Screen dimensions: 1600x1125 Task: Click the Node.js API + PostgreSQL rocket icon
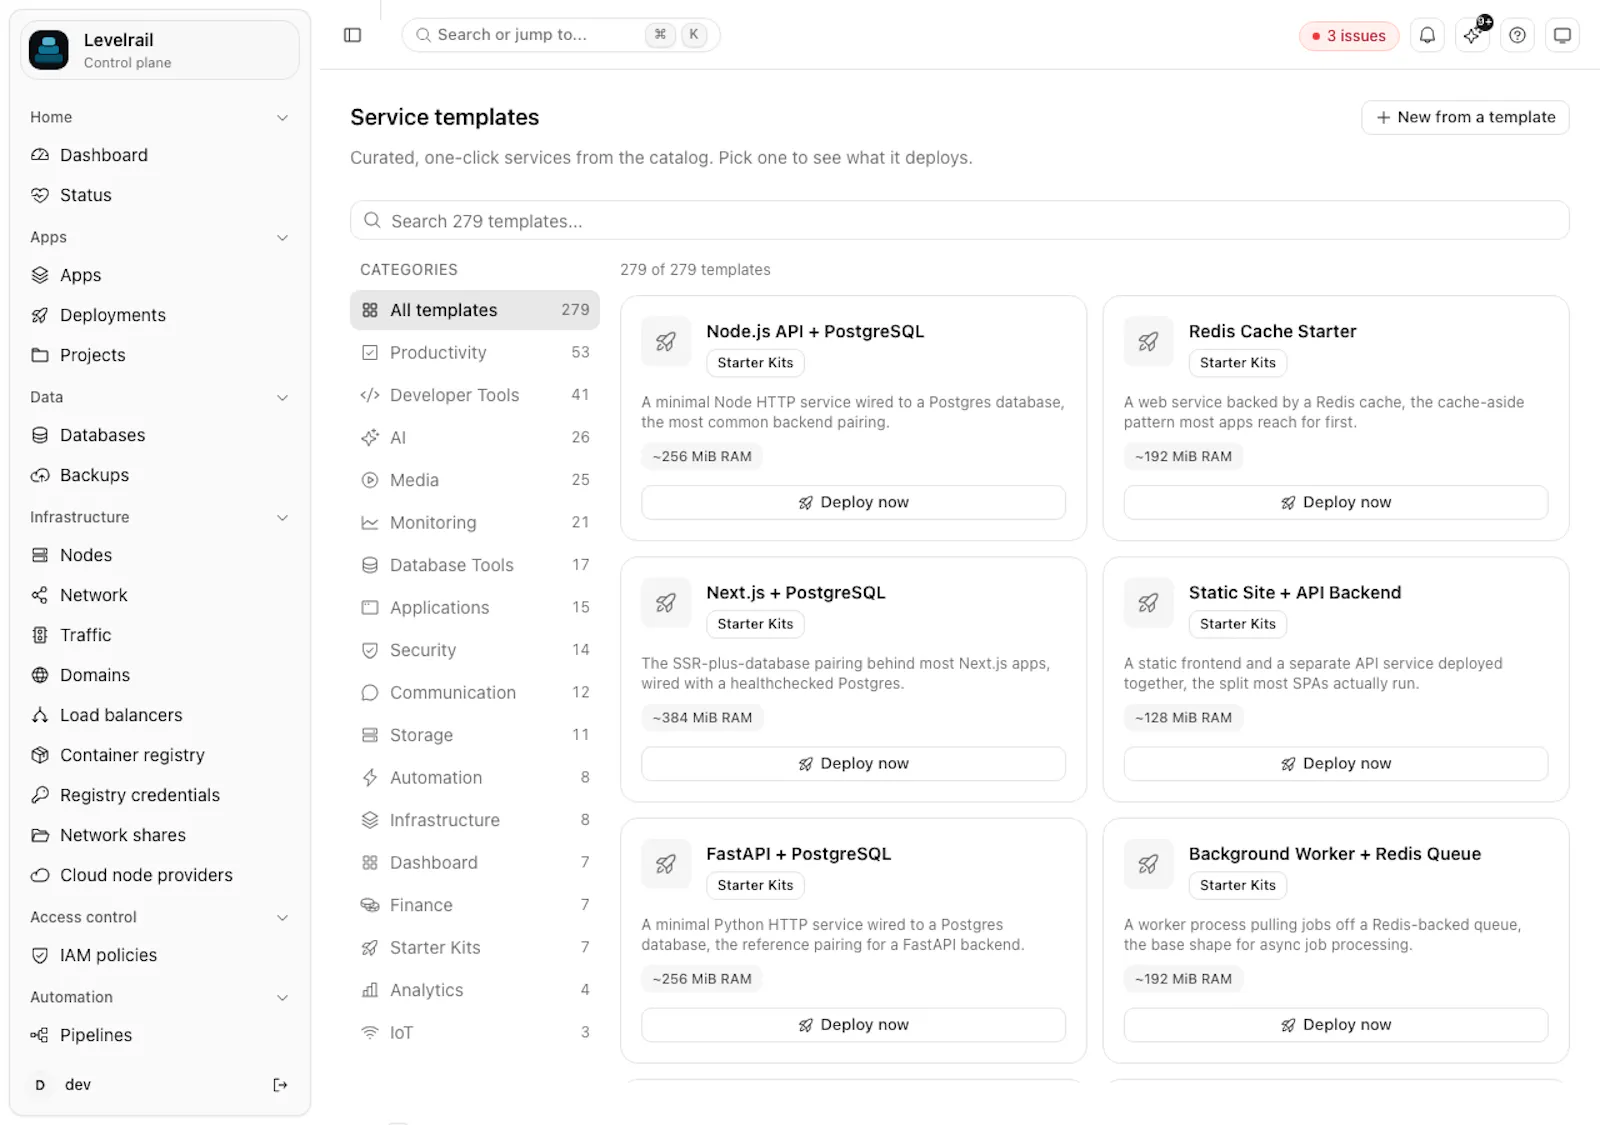[x=666, y=342]
